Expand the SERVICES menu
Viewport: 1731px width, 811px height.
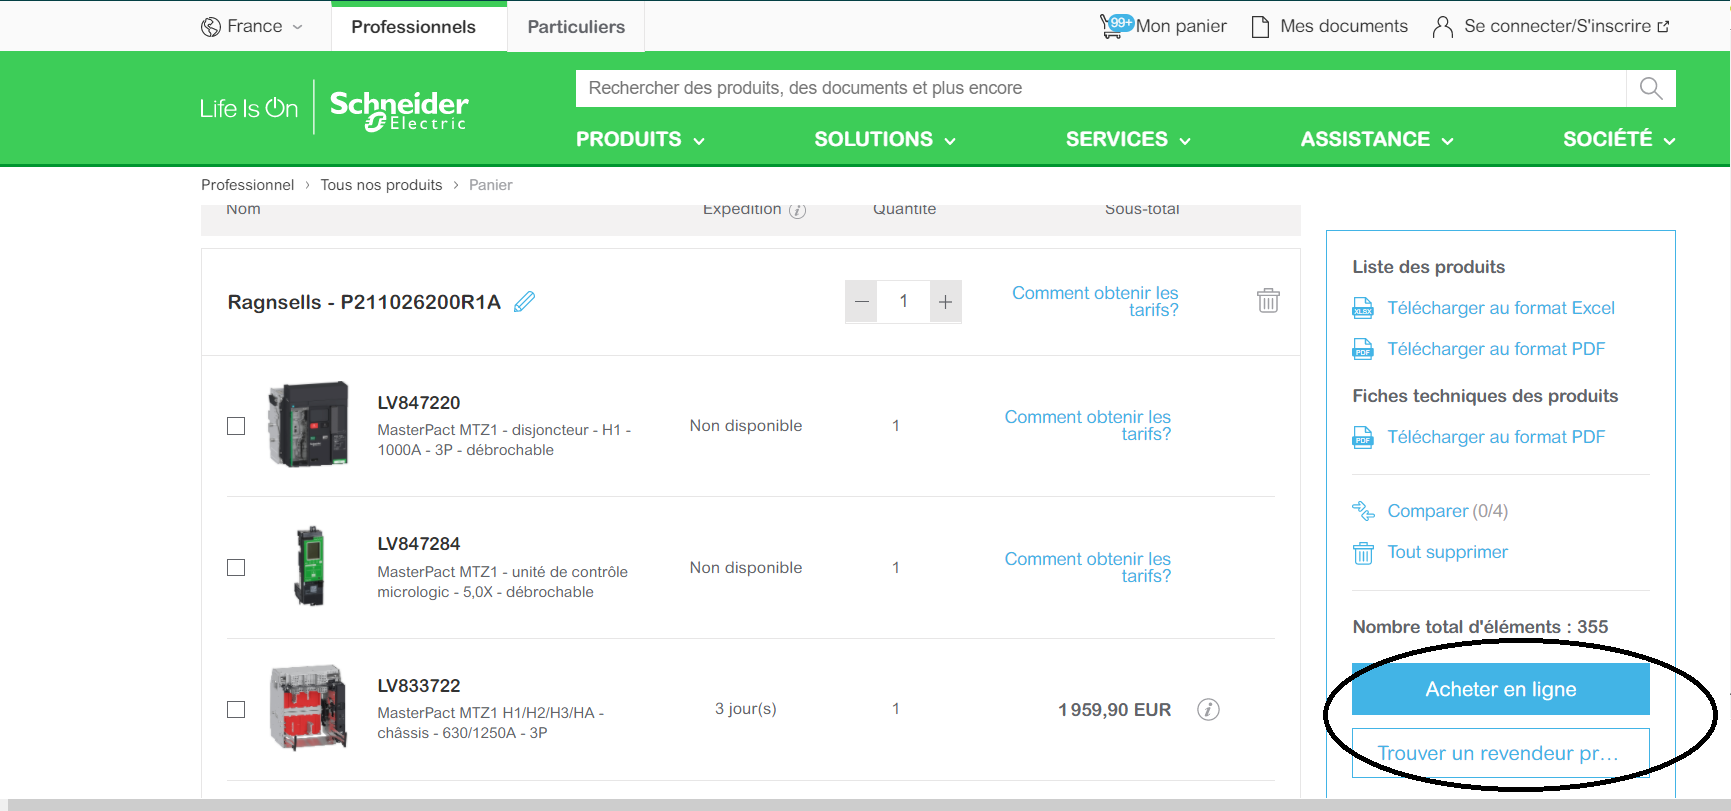(1128, 139)
